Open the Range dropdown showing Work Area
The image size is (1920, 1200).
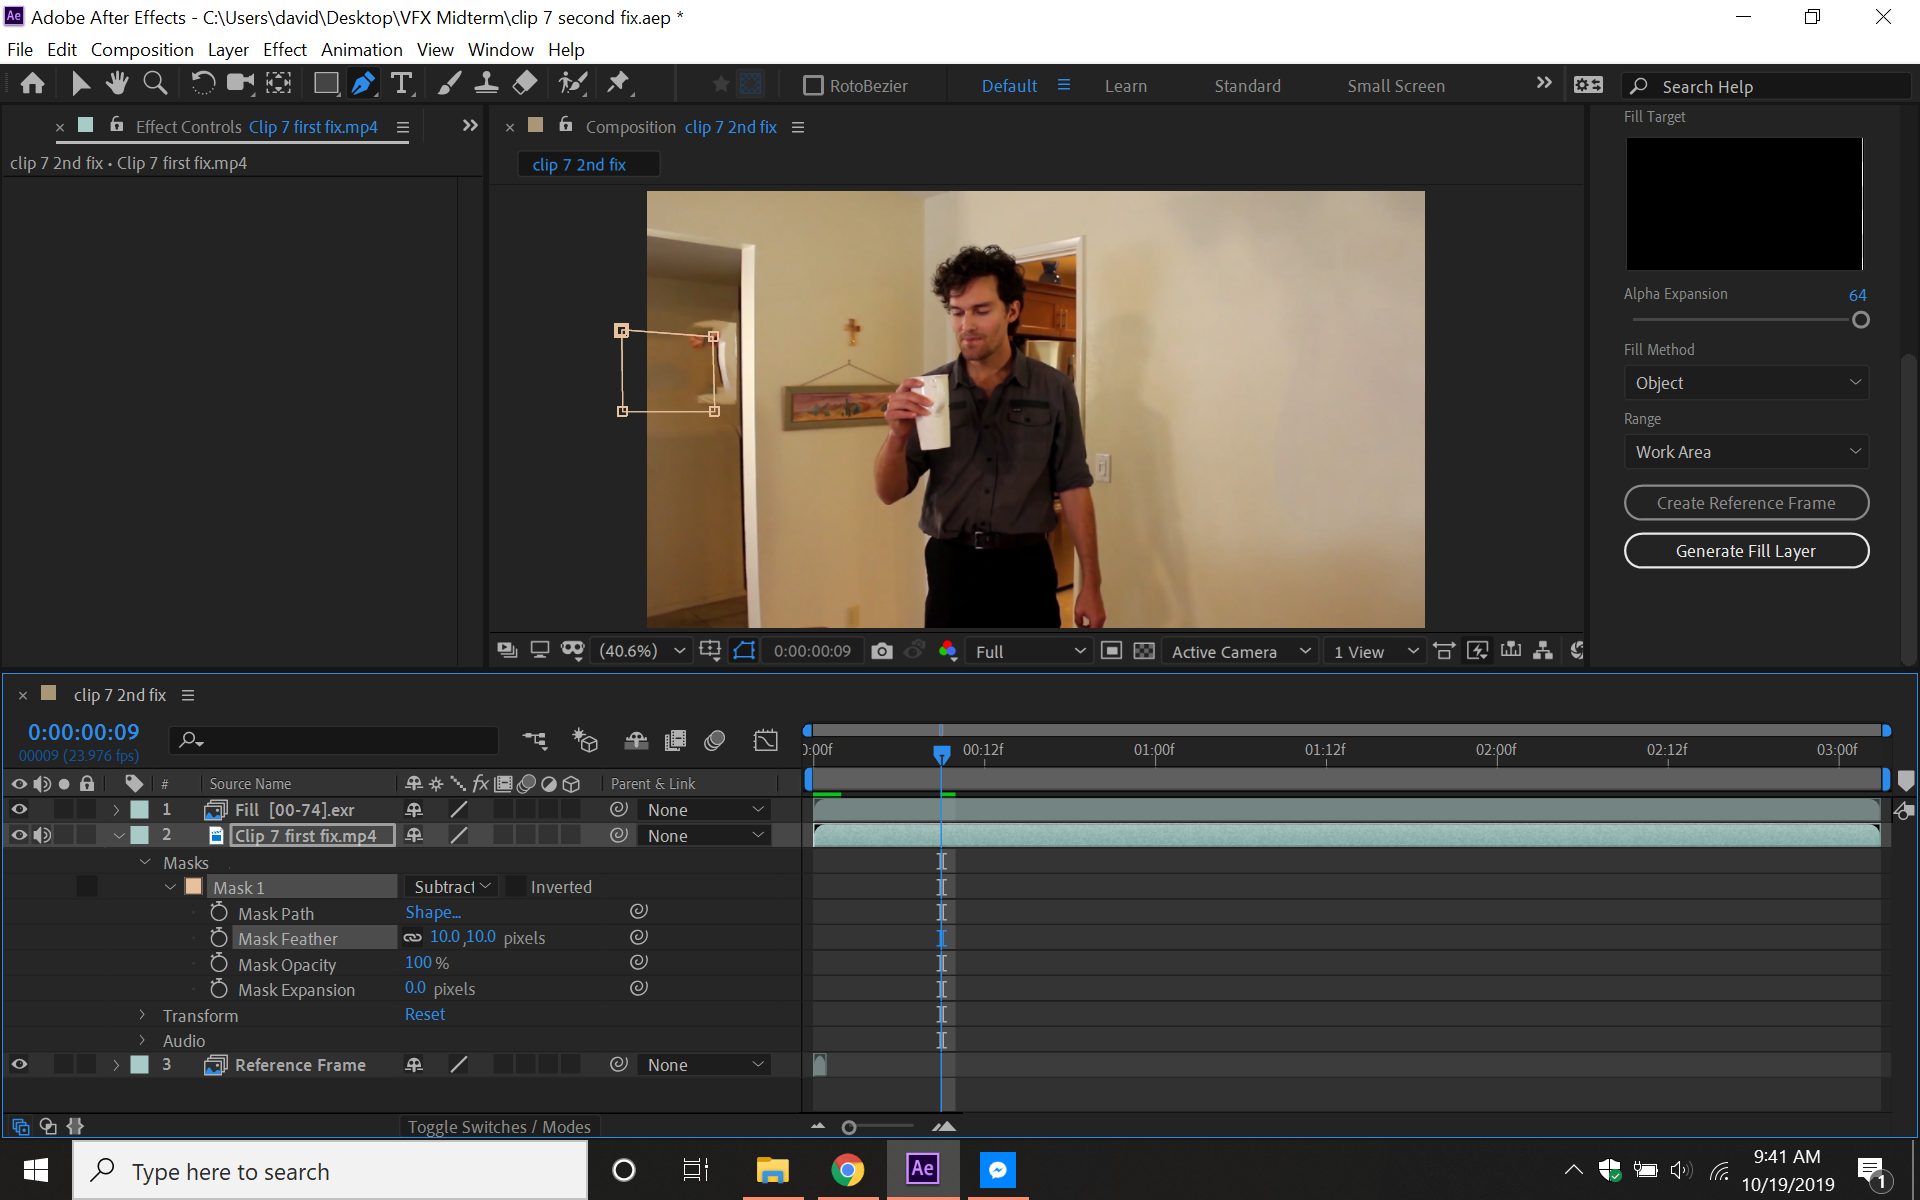1745,451
